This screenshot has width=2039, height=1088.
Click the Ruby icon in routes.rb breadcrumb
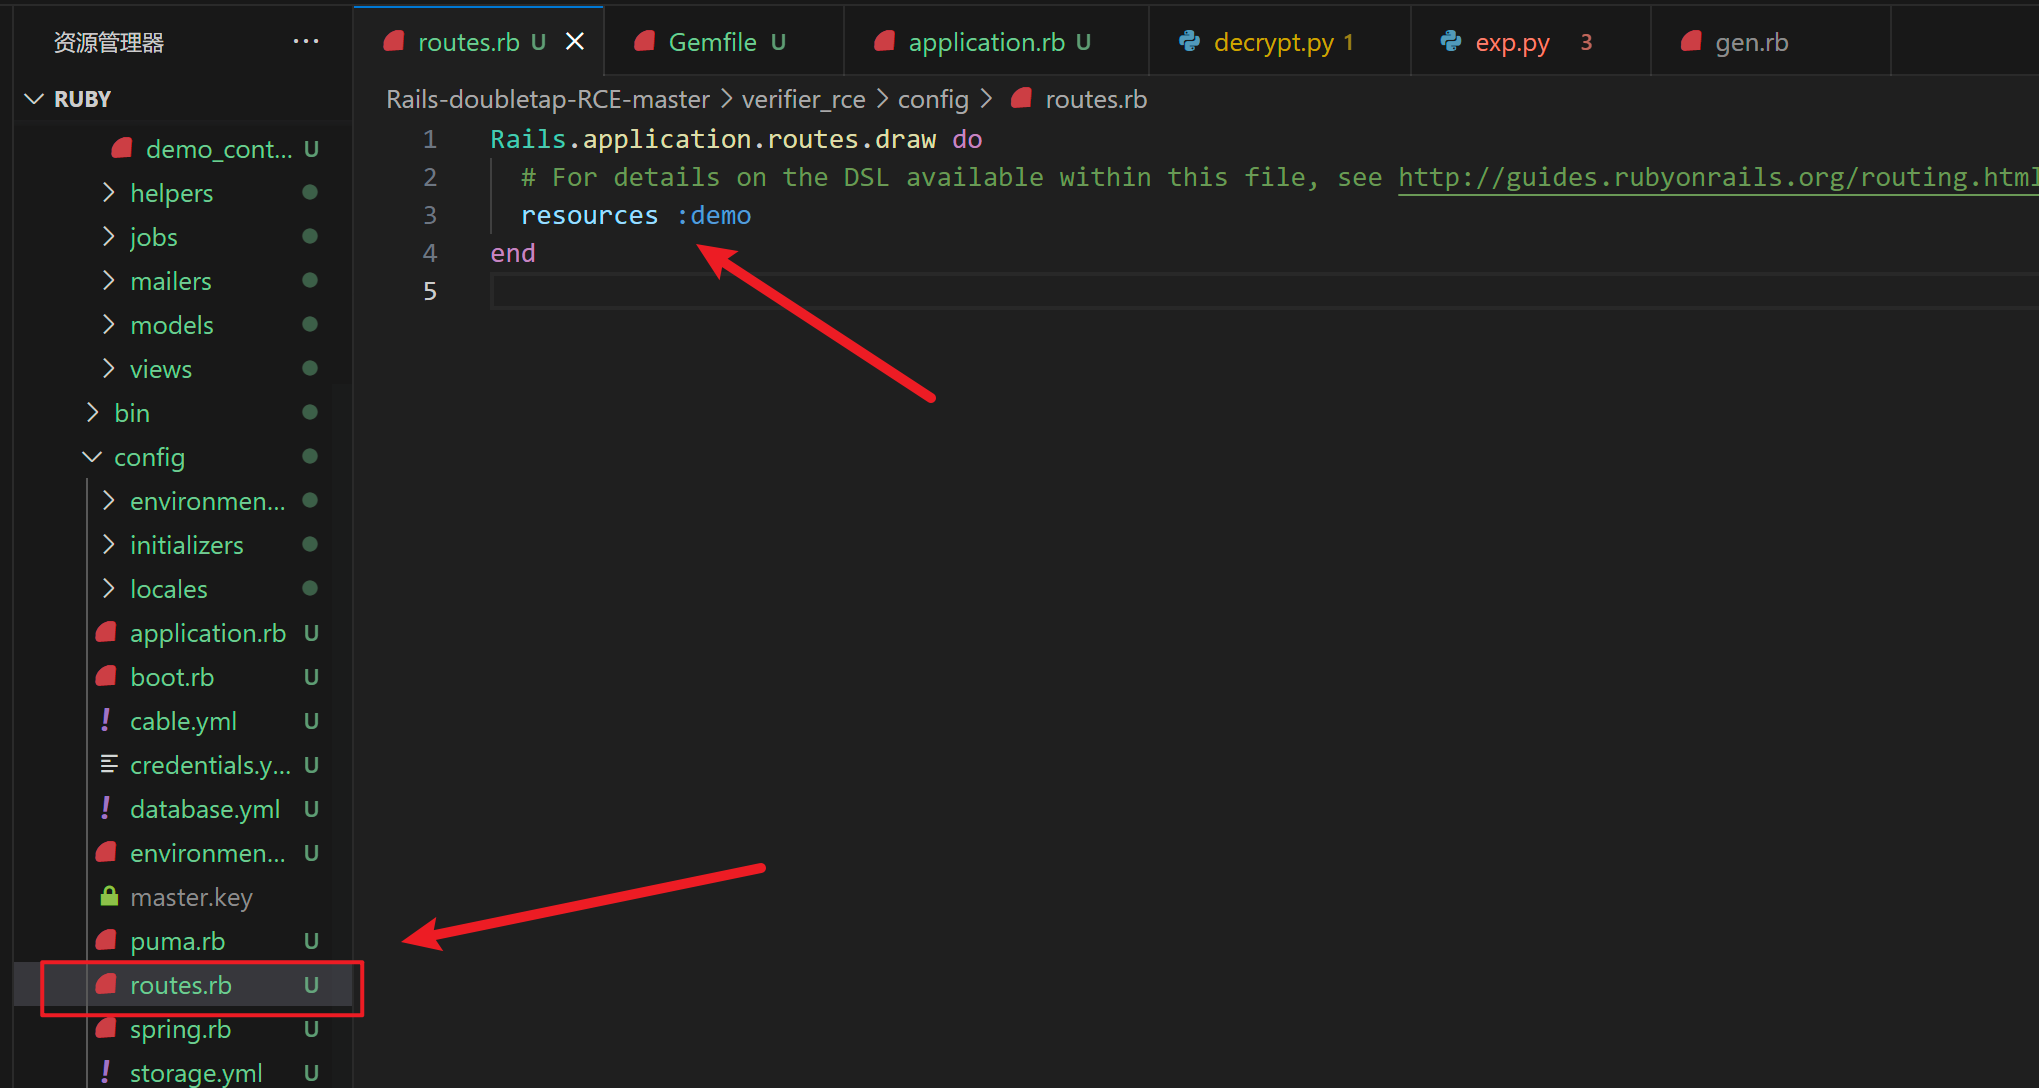tap(1021, 99)
